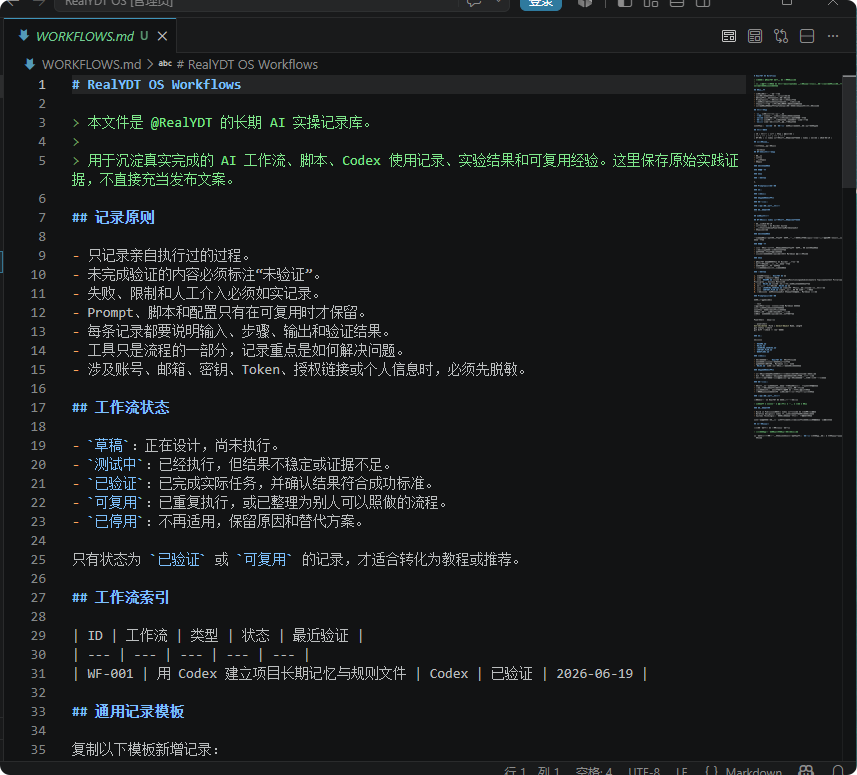Click line number 5 in the gutter
The height and width of the screenshot is (775, 857).
(x=42, y=161)
